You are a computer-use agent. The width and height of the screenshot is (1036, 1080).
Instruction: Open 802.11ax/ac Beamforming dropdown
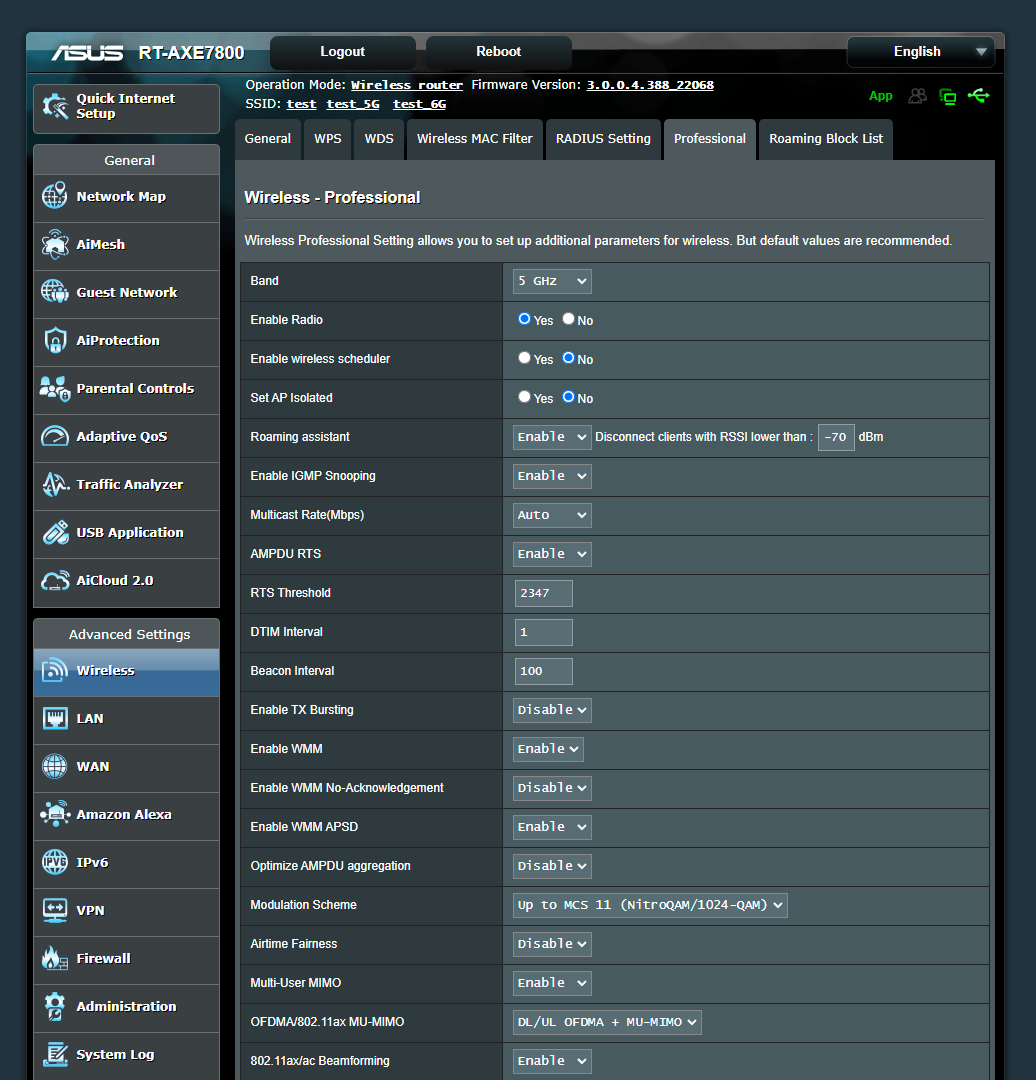[x=552, y=1061]
